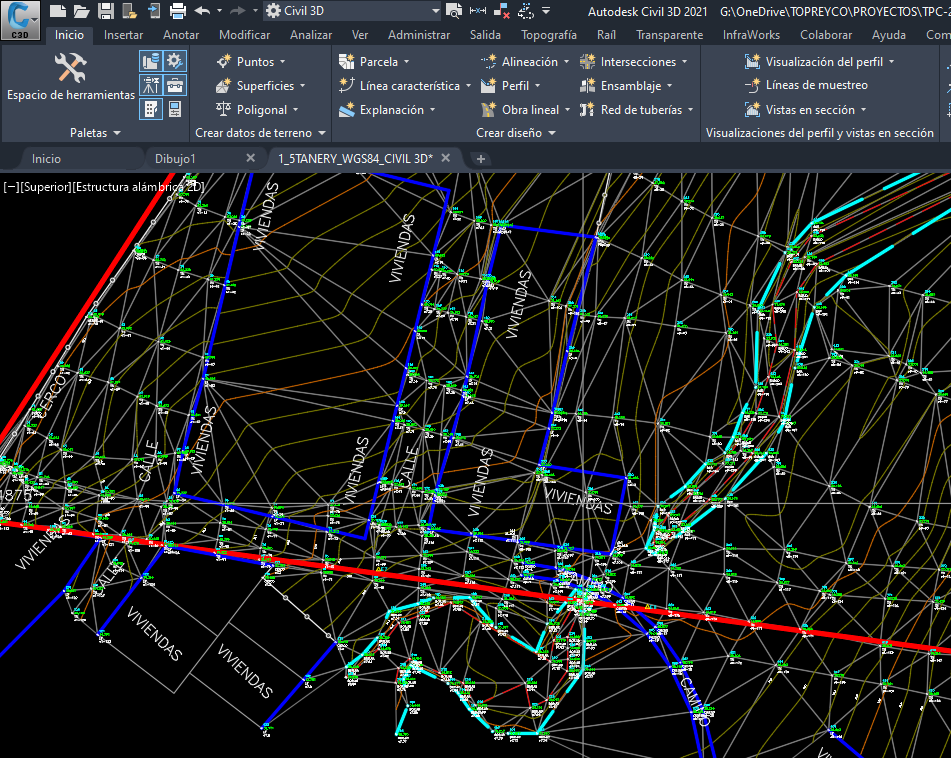Switch to the Analizar ribbon tab

coord(310,35)
